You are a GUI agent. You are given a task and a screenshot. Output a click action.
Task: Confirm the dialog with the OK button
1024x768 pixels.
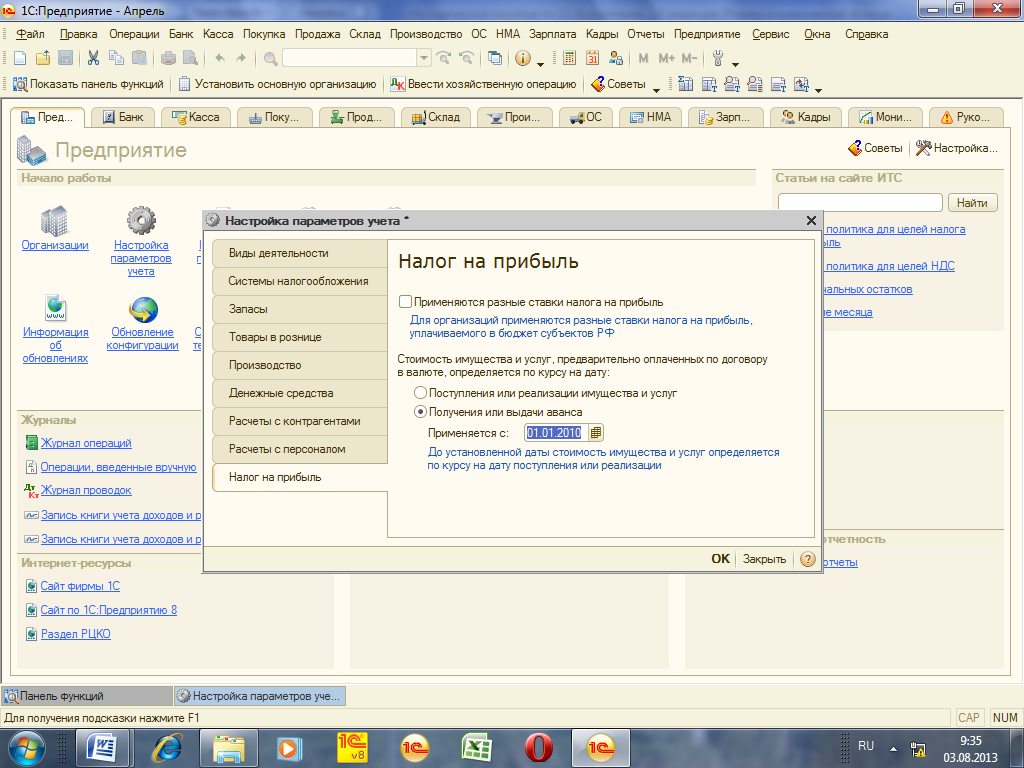pos(720,559)
